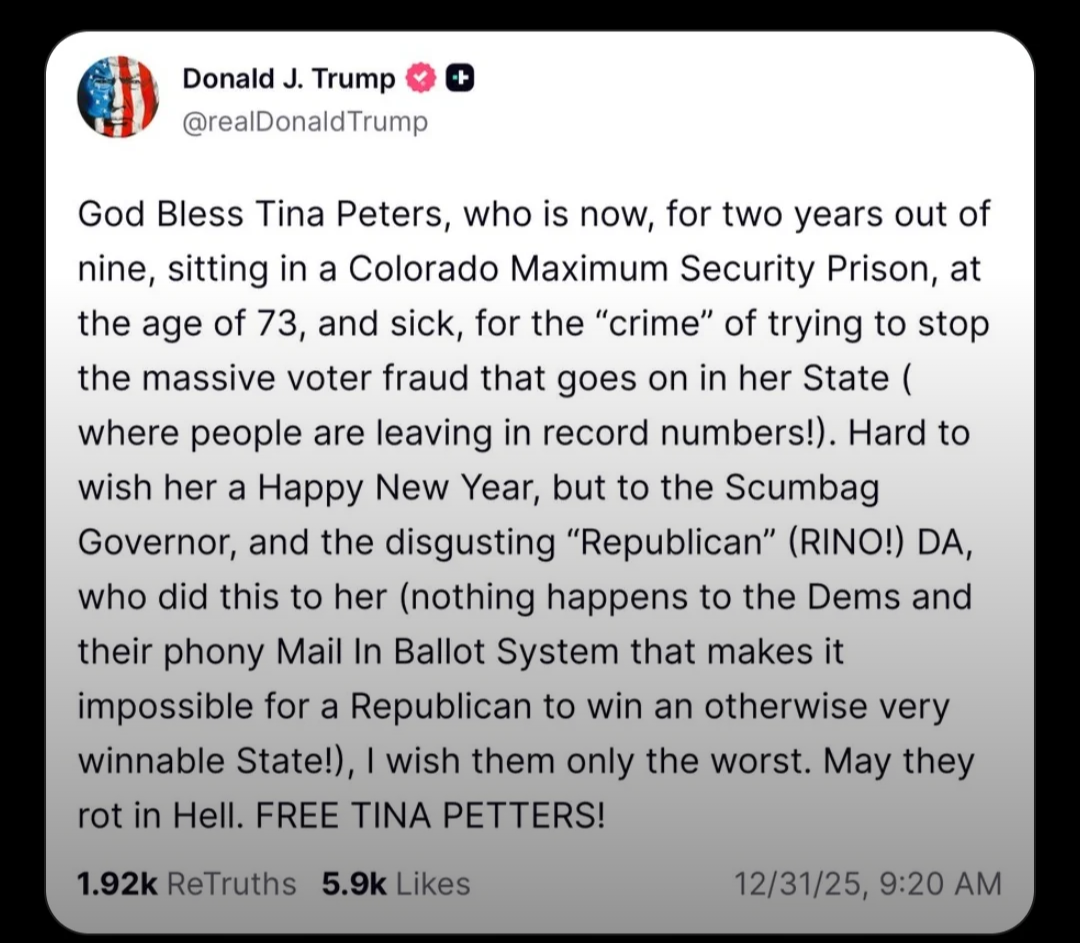Image resolution: width=1080 pixels, height=943 pixels.
Task: Open the Donald J. Trump display name
Action: pos(289,78)
